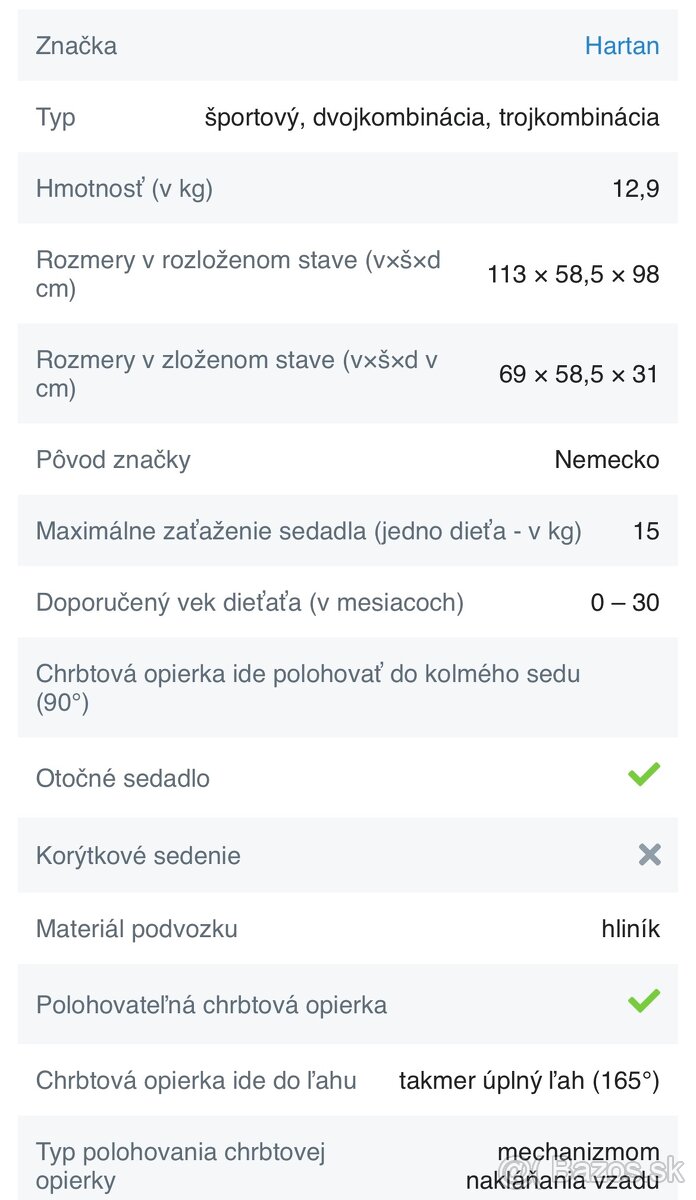Select the hliník chassis material value
Viewport: 696px width, 1200px height.
coord(630,929)
